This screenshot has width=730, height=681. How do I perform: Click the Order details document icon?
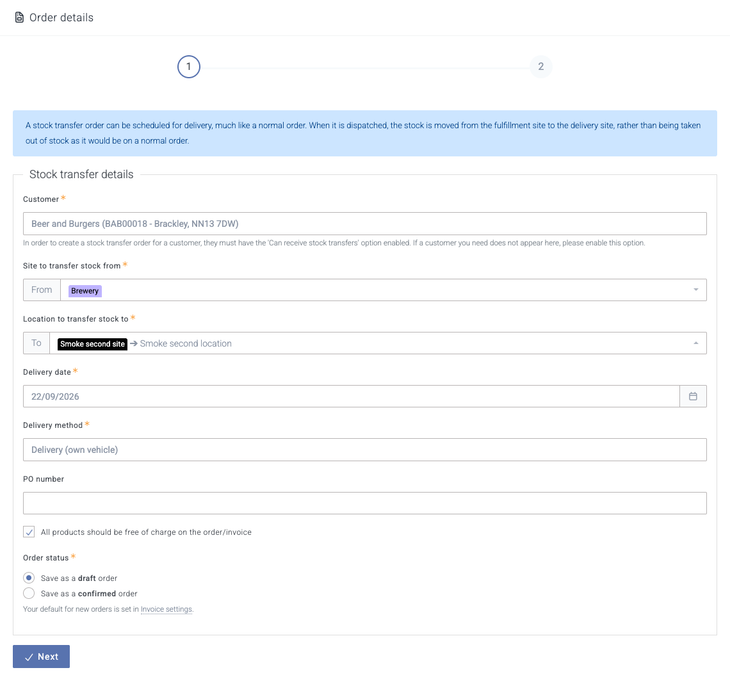19,18
